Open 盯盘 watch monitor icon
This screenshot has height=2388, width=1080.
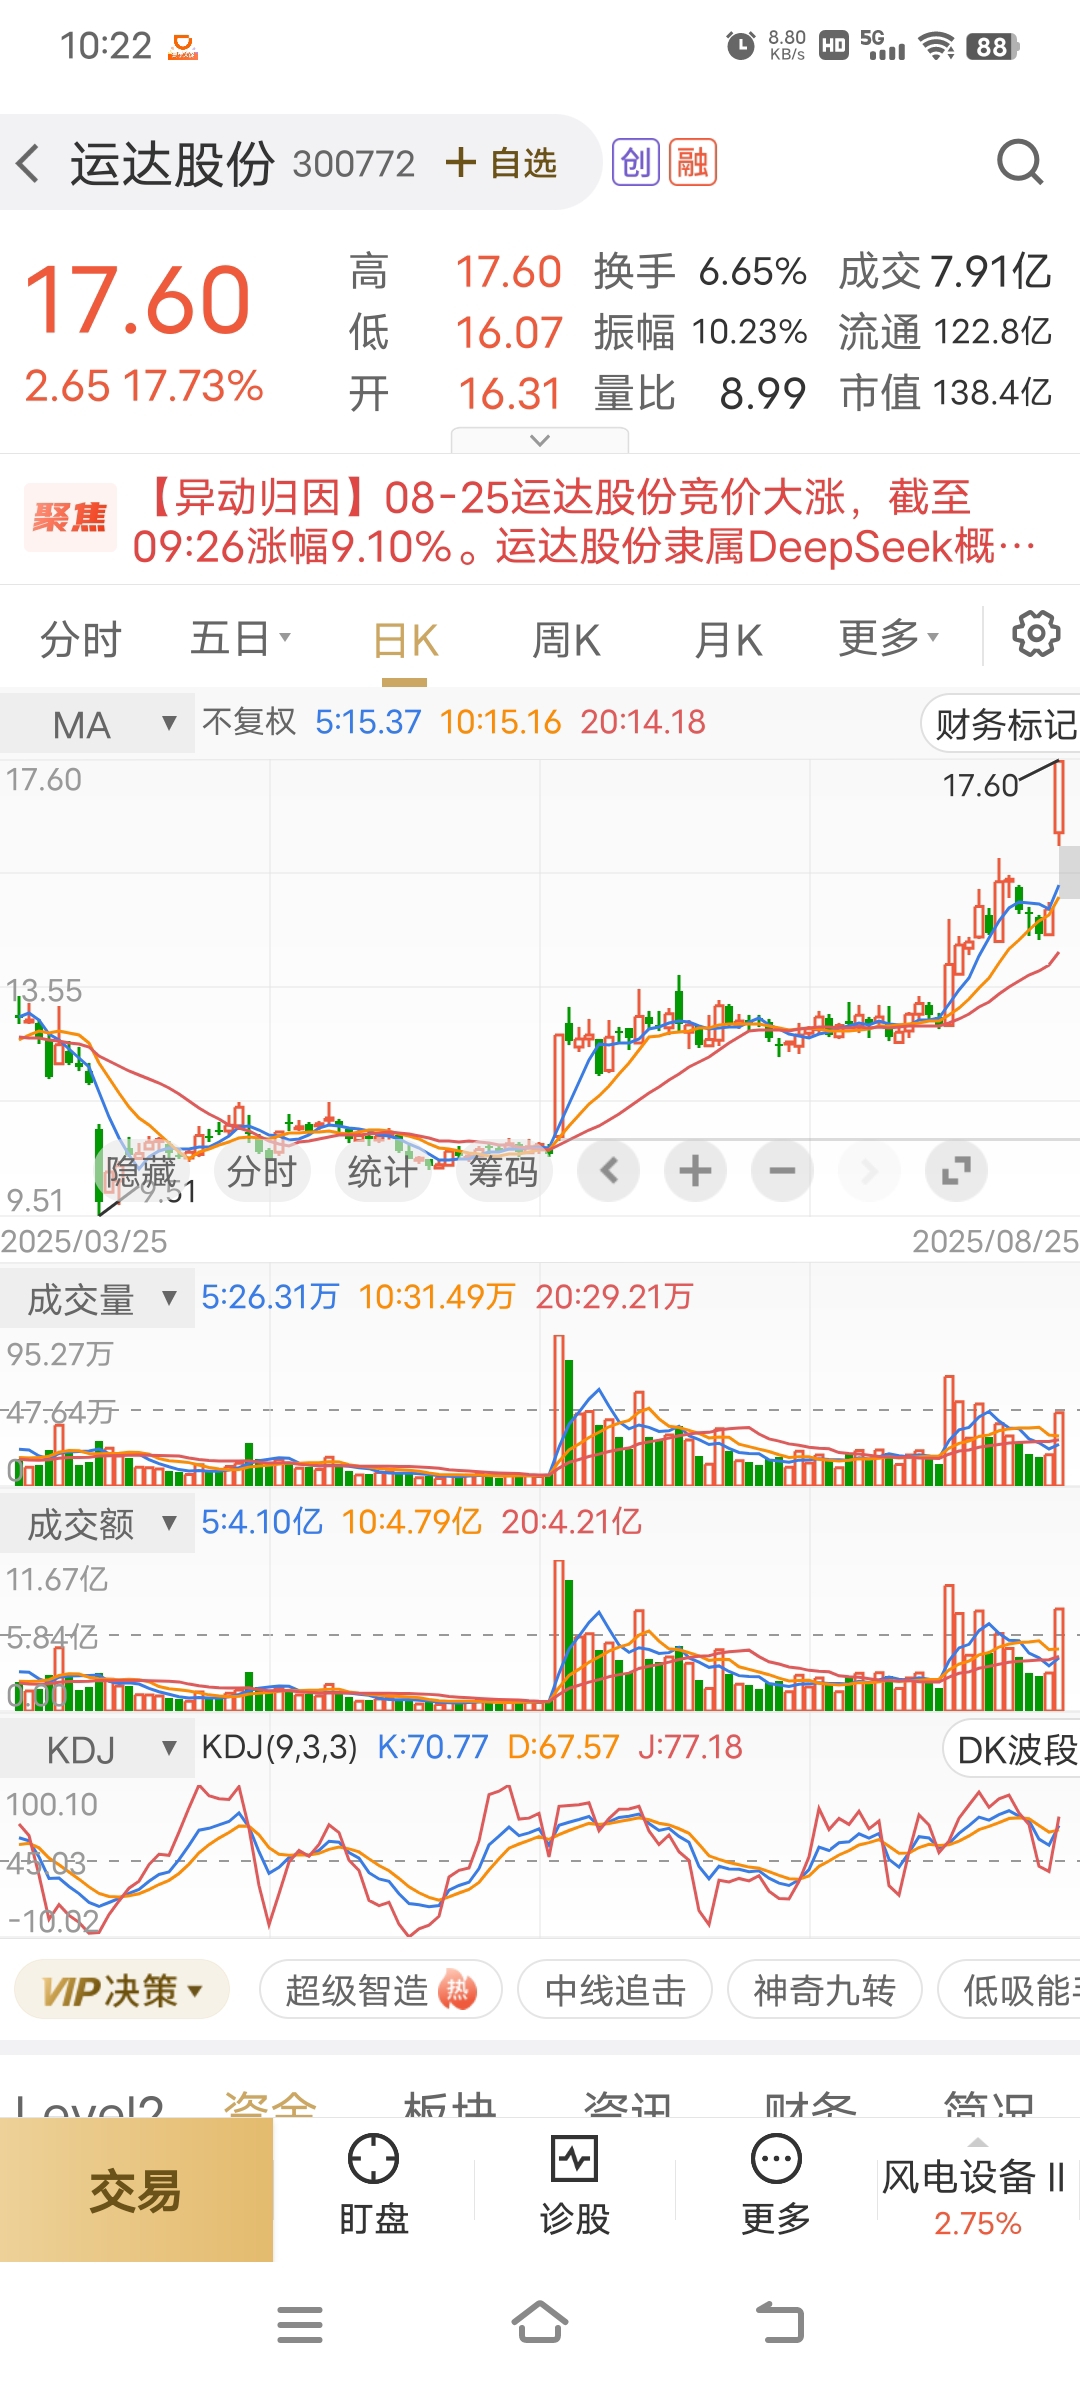coord(373,2185)
